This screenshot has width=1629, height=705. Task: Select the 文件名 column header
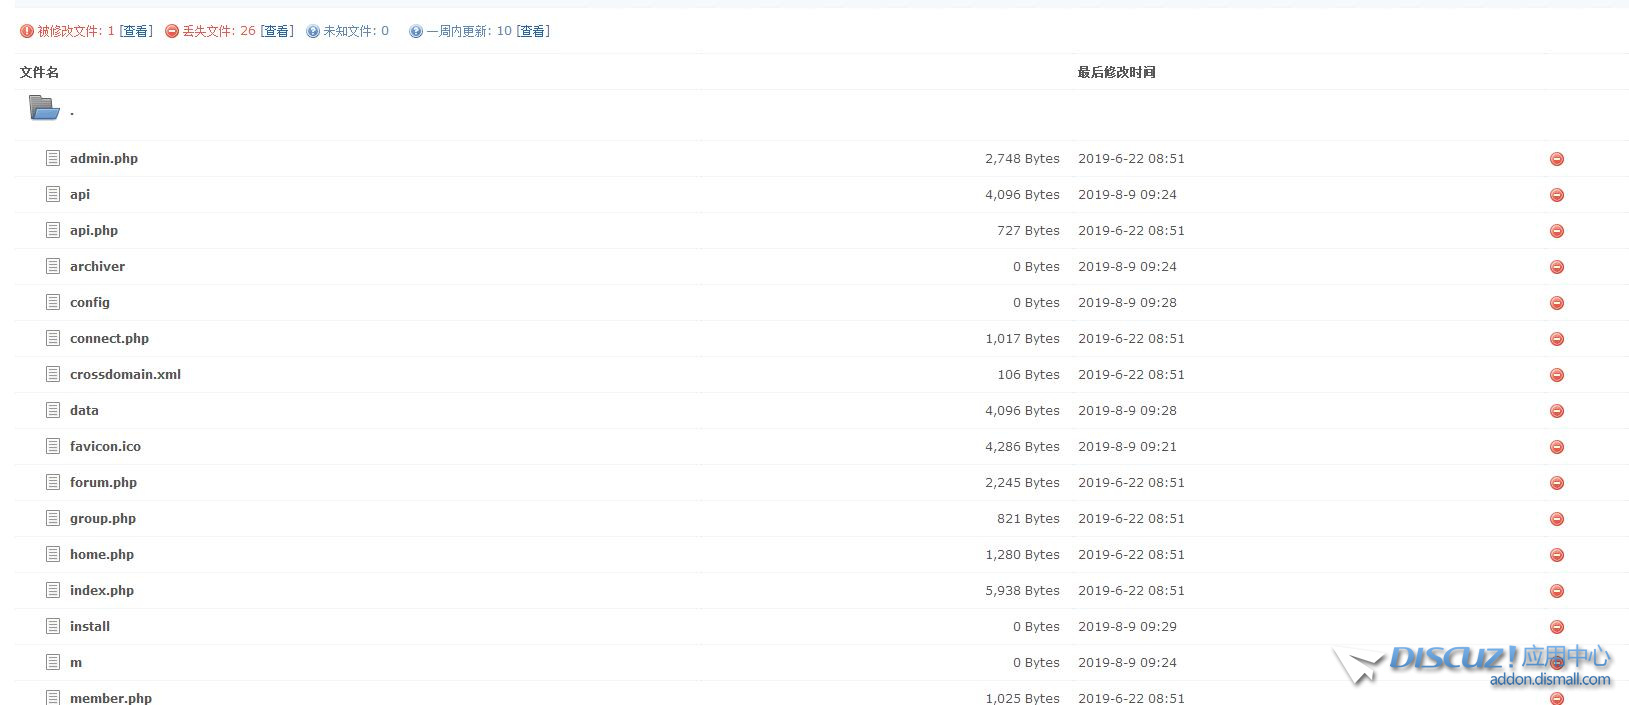point(39,72)
